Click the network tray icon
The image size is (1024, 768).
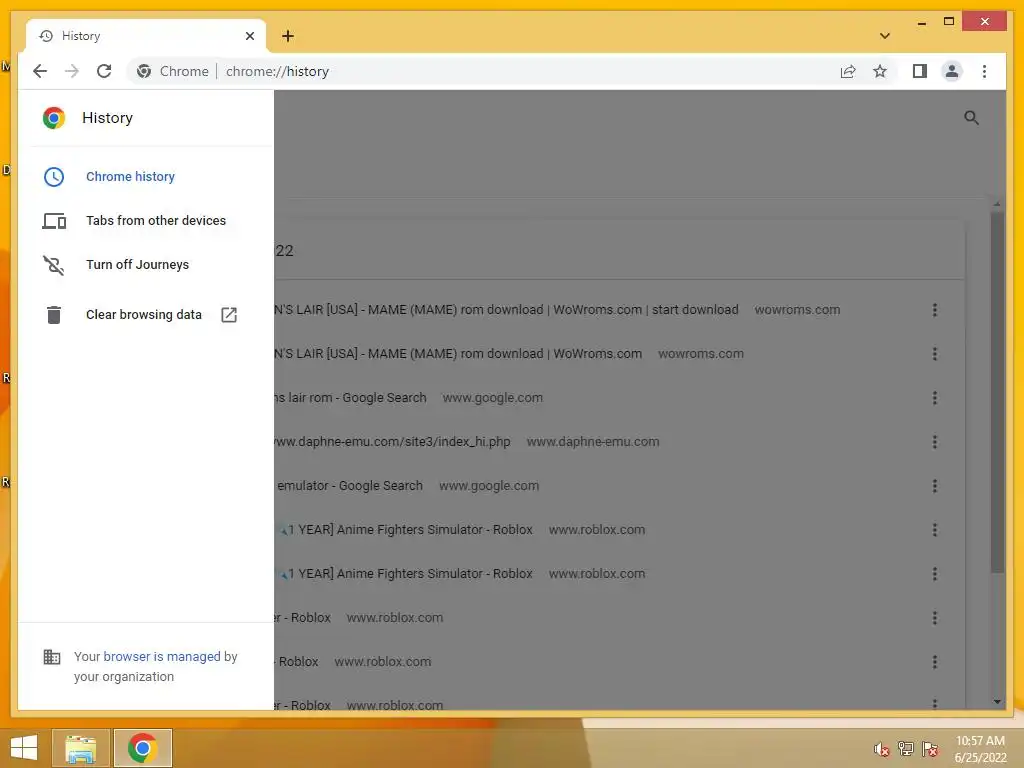tap(905, 749)
